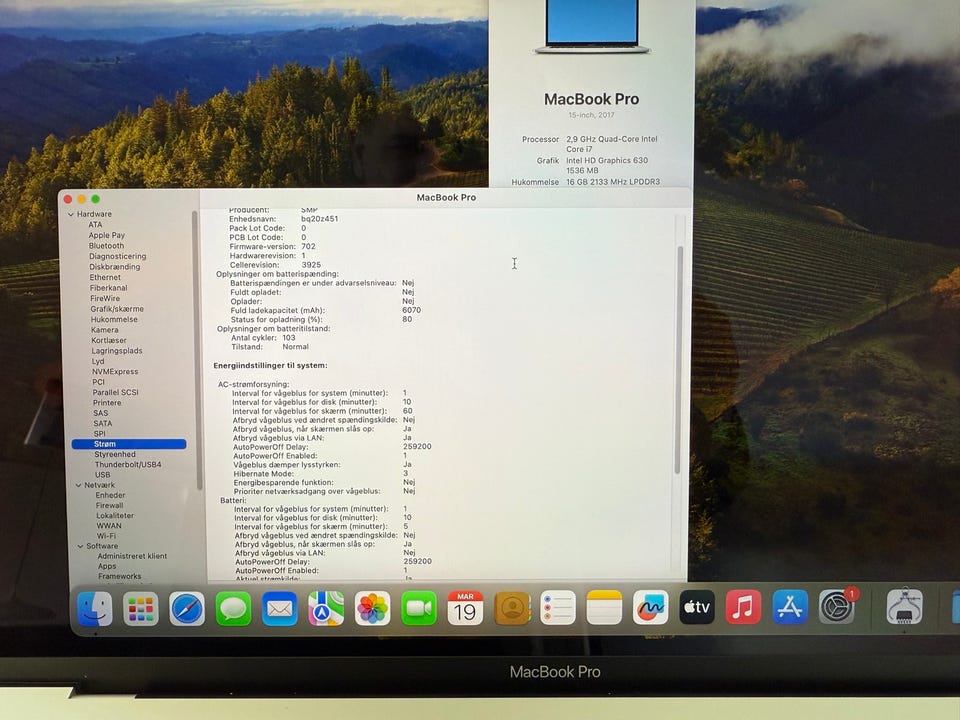The width and height of the screenshot is (960, 720).
Task: Select PCI in sidebar
Action: click(99, 382)
